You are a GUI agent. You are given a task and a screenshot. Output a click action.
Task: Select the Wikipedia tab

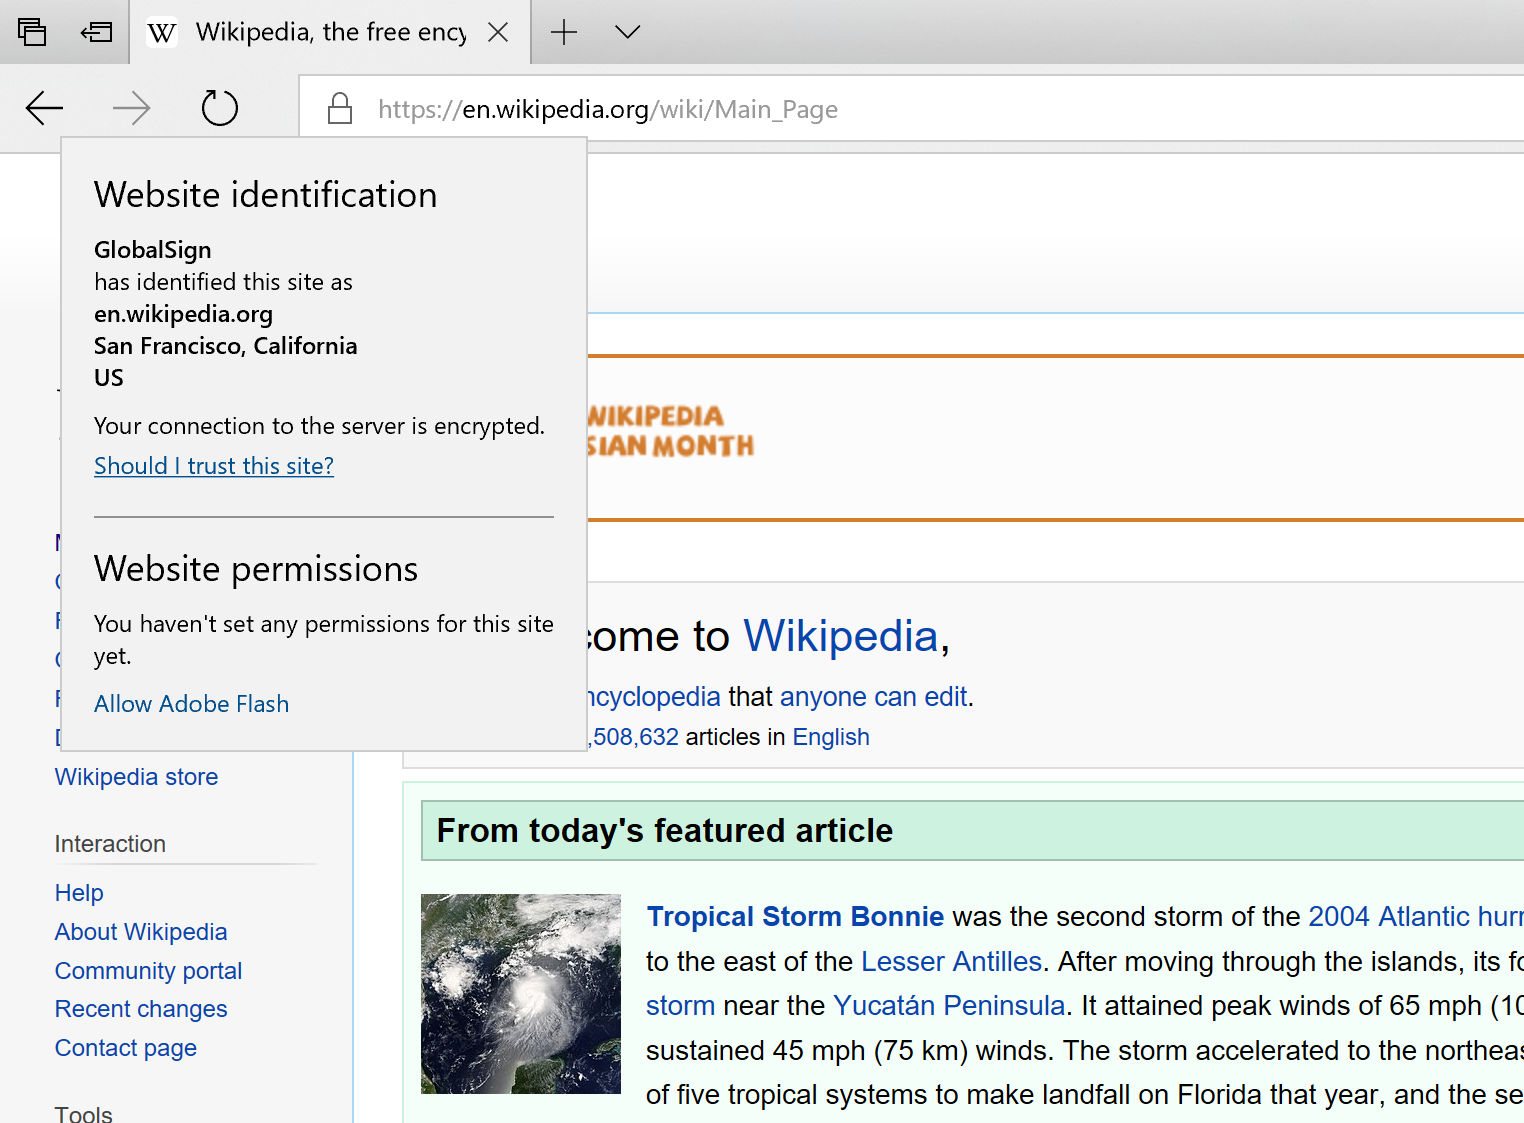coord(330,32)
